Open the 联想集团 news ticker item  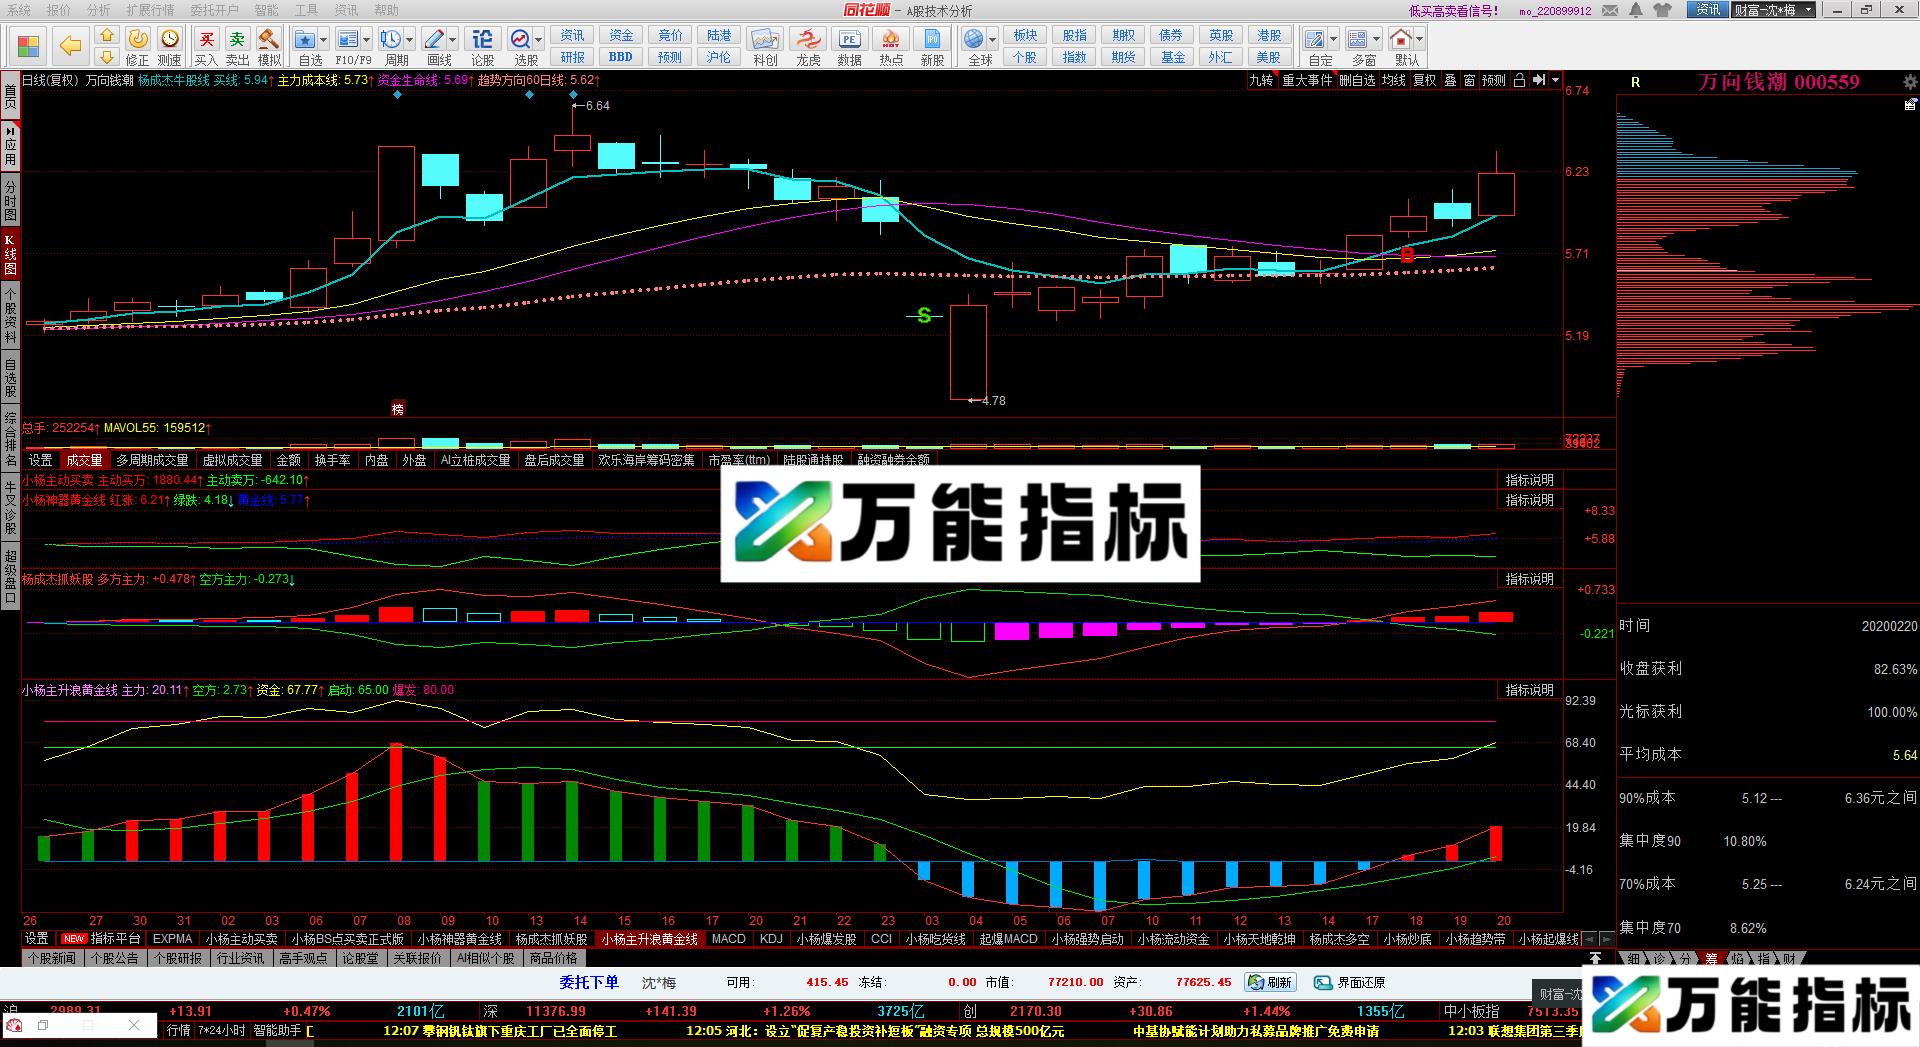click(1530, 1030)
